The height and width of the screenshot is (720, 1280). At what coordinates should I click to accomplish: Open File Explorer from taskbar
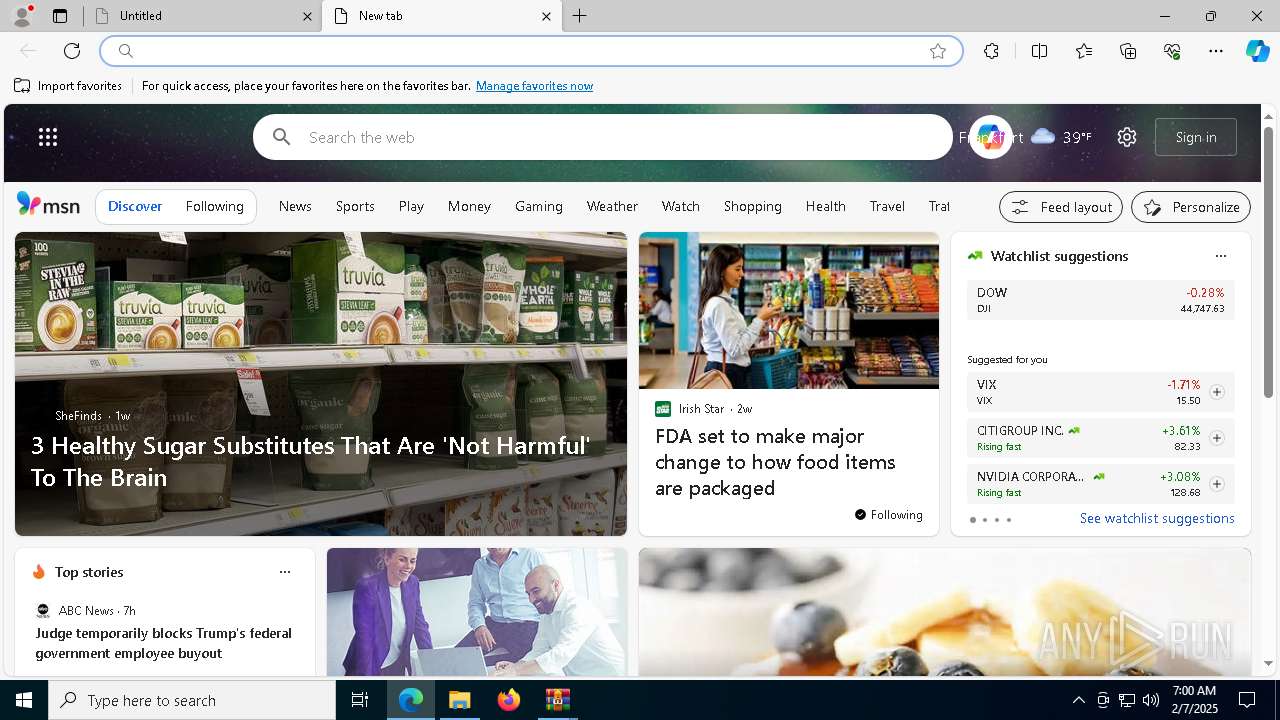point(459,700)
